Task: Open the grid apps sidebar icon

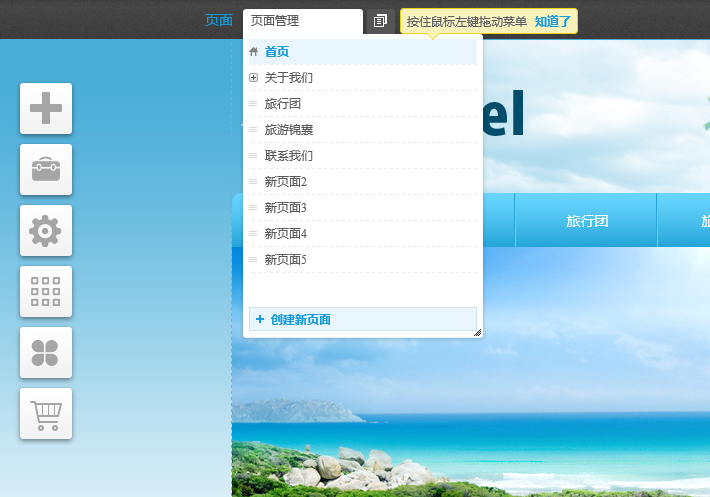Action: (x=46, y=292)
